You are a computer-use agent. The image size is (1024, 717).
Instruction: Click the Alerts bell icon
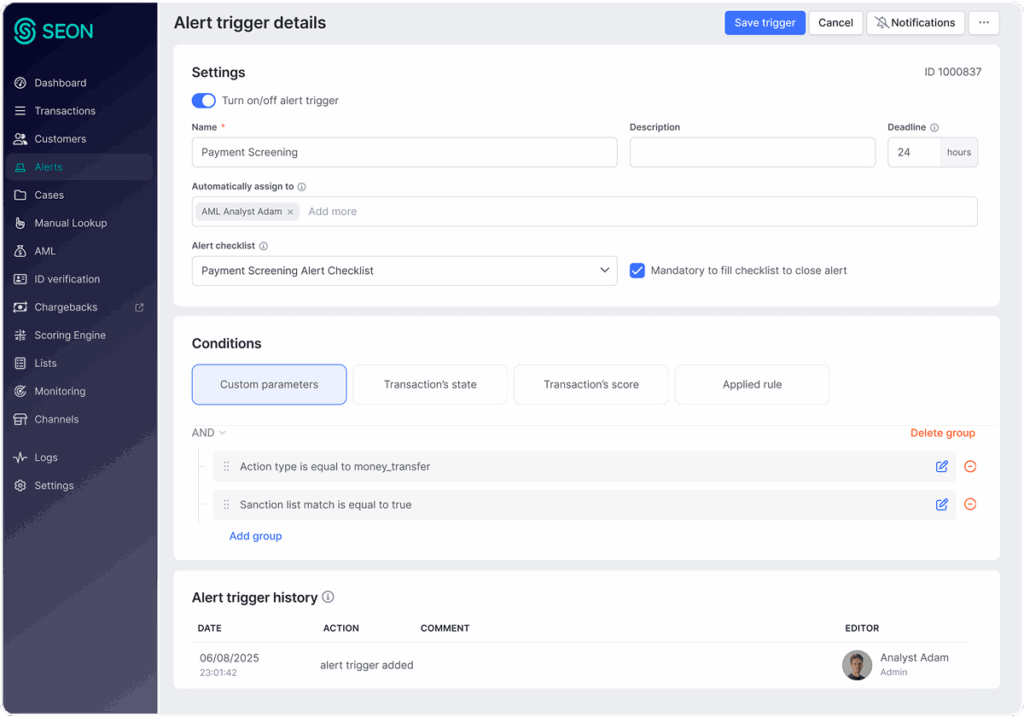[x=20, y=167]
